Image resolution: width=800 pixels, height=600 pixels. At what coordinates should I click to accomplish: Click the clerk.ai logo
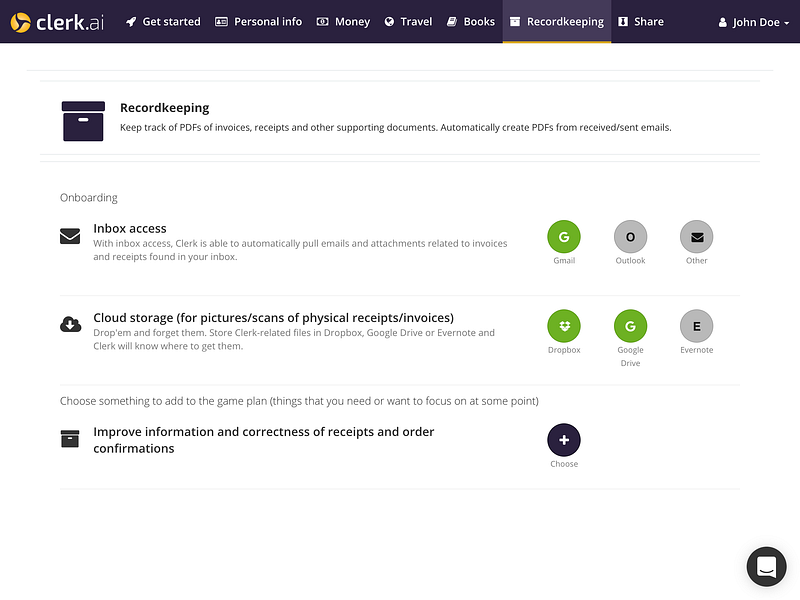point(57,22)
